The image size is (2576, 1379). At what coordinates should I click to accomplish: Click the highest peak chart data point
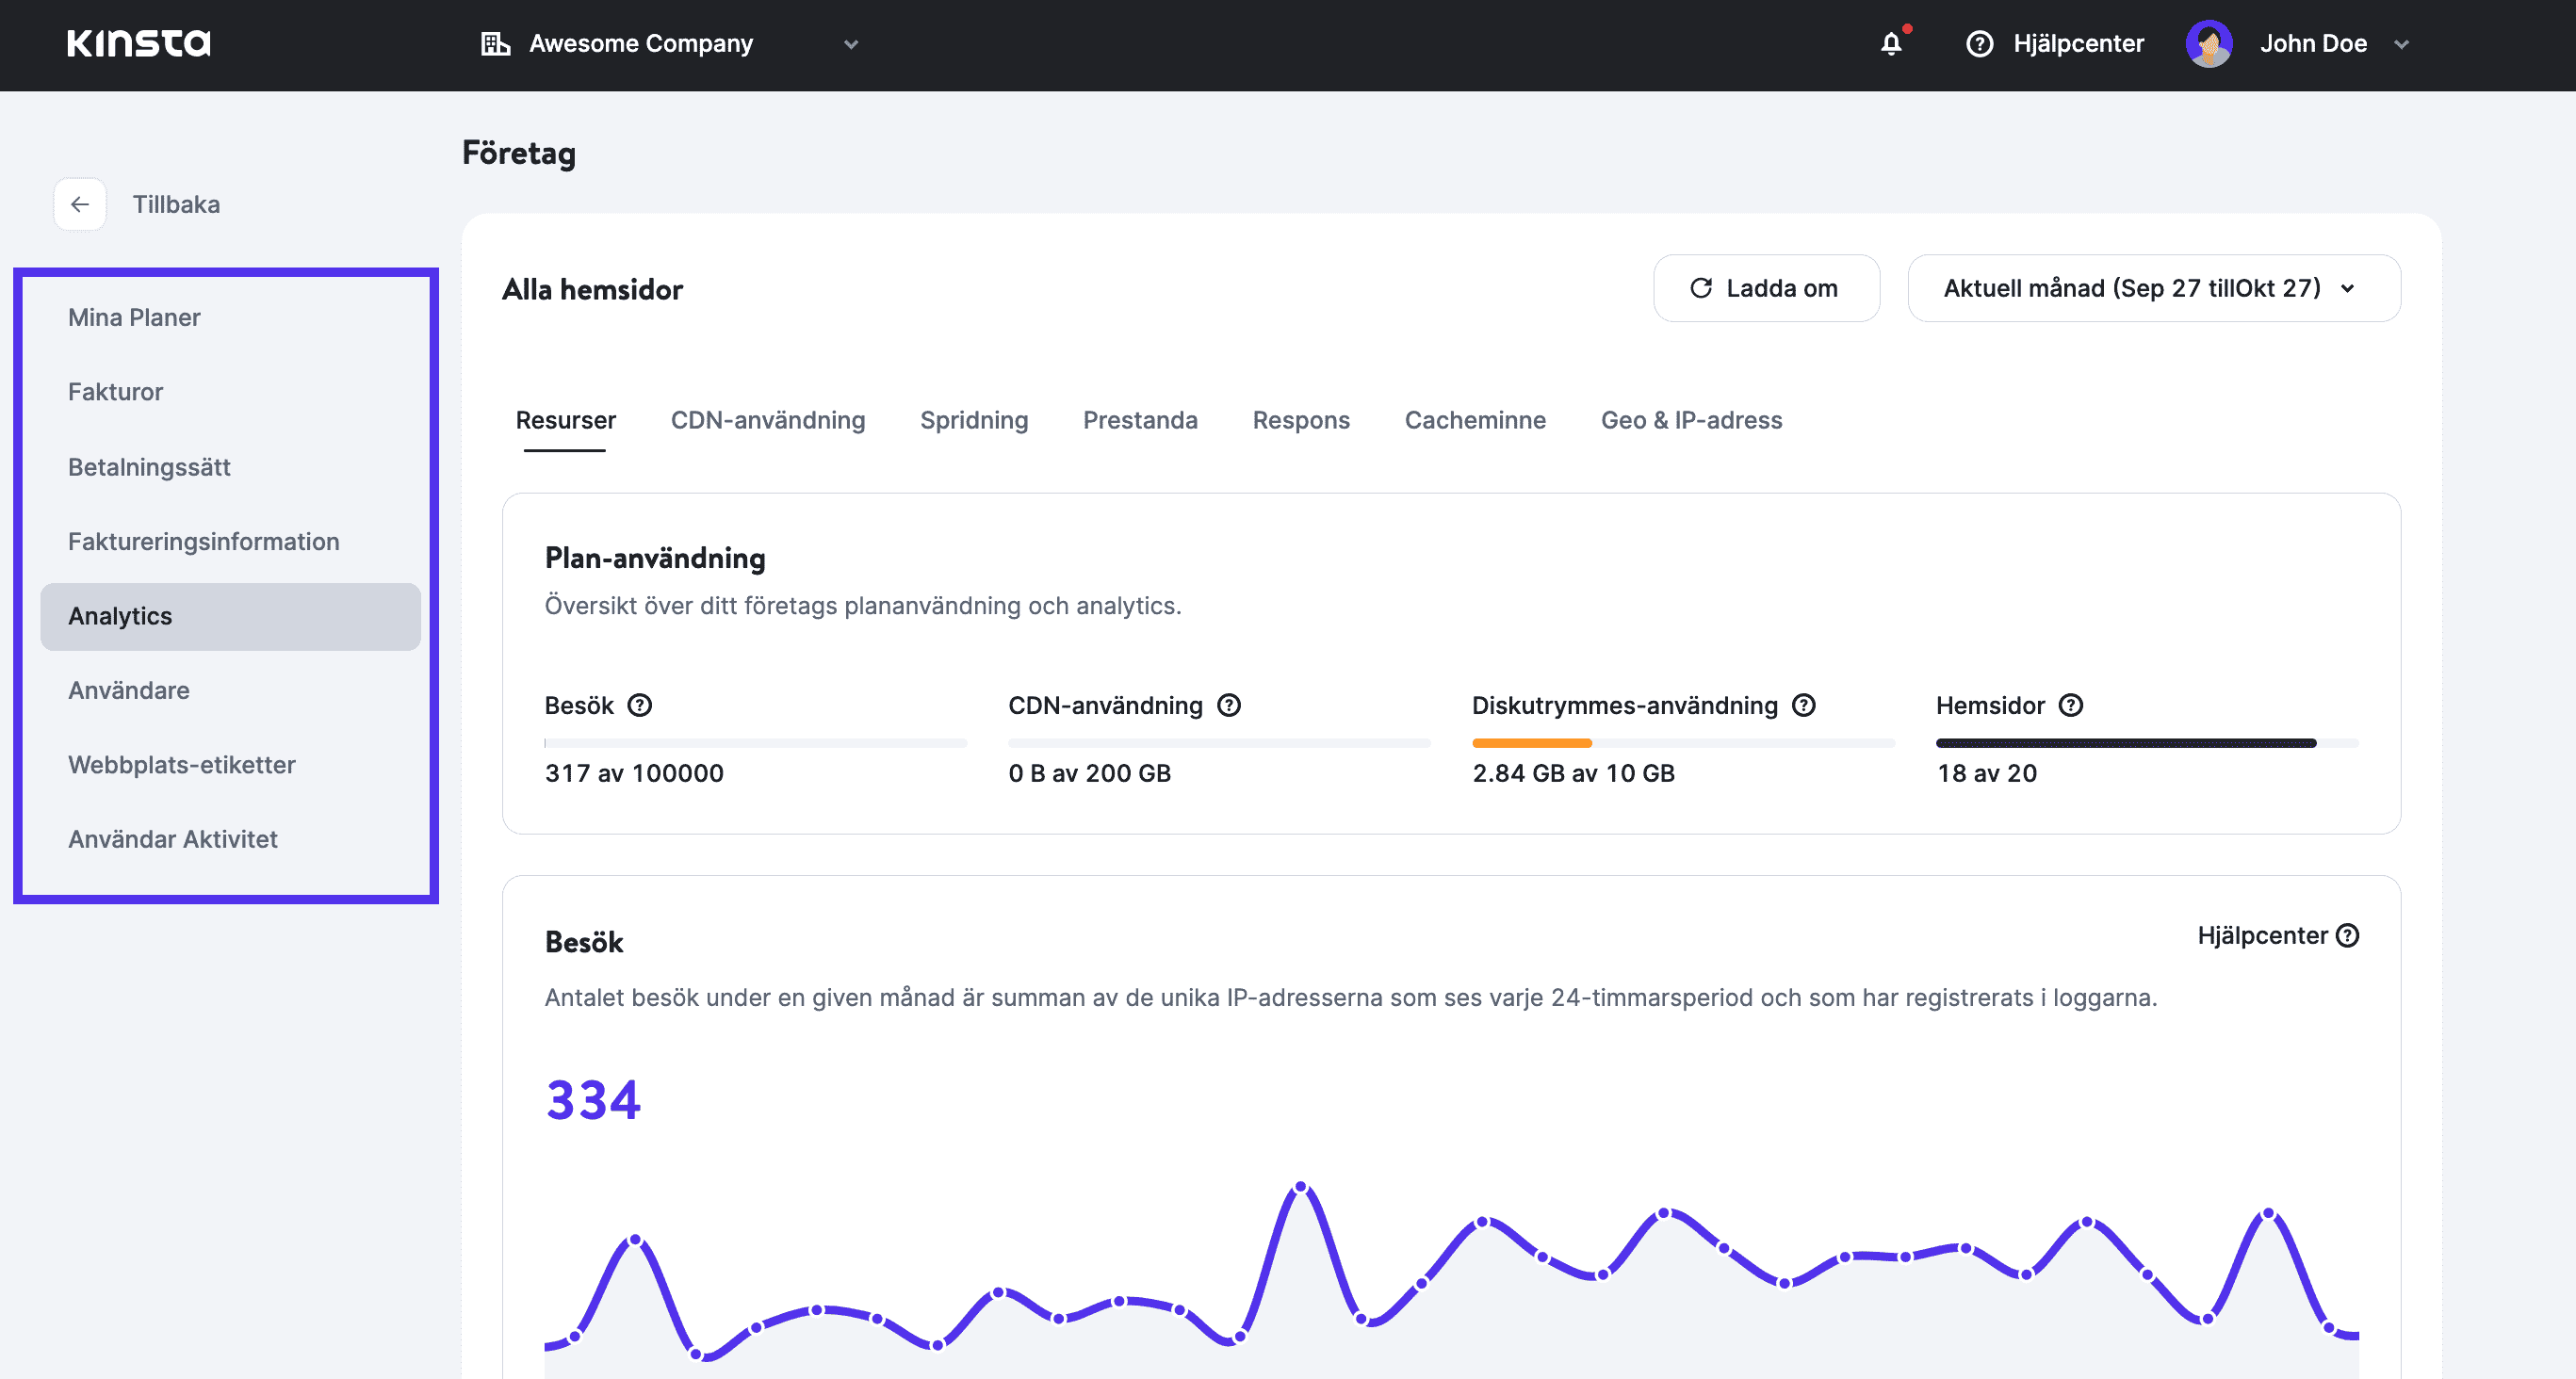1300,1187
